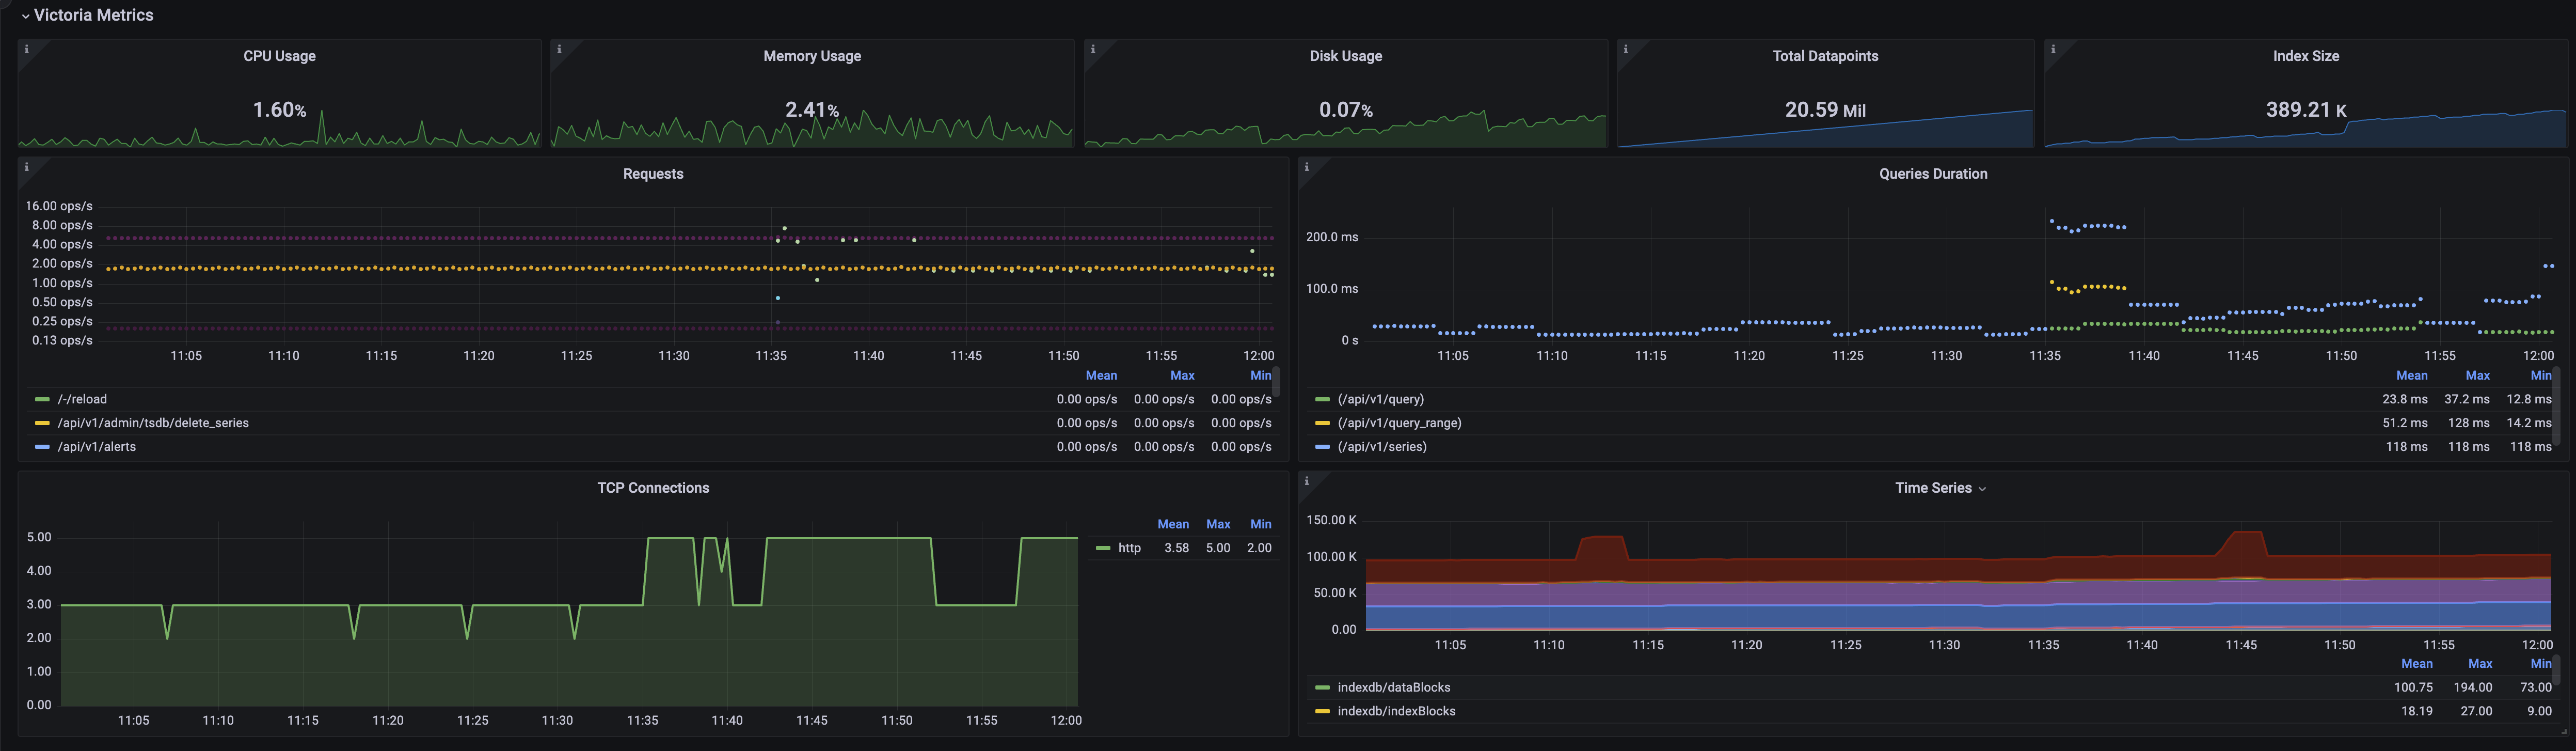Click the Disk Usage panel info icon

(x=1093, y=49)
